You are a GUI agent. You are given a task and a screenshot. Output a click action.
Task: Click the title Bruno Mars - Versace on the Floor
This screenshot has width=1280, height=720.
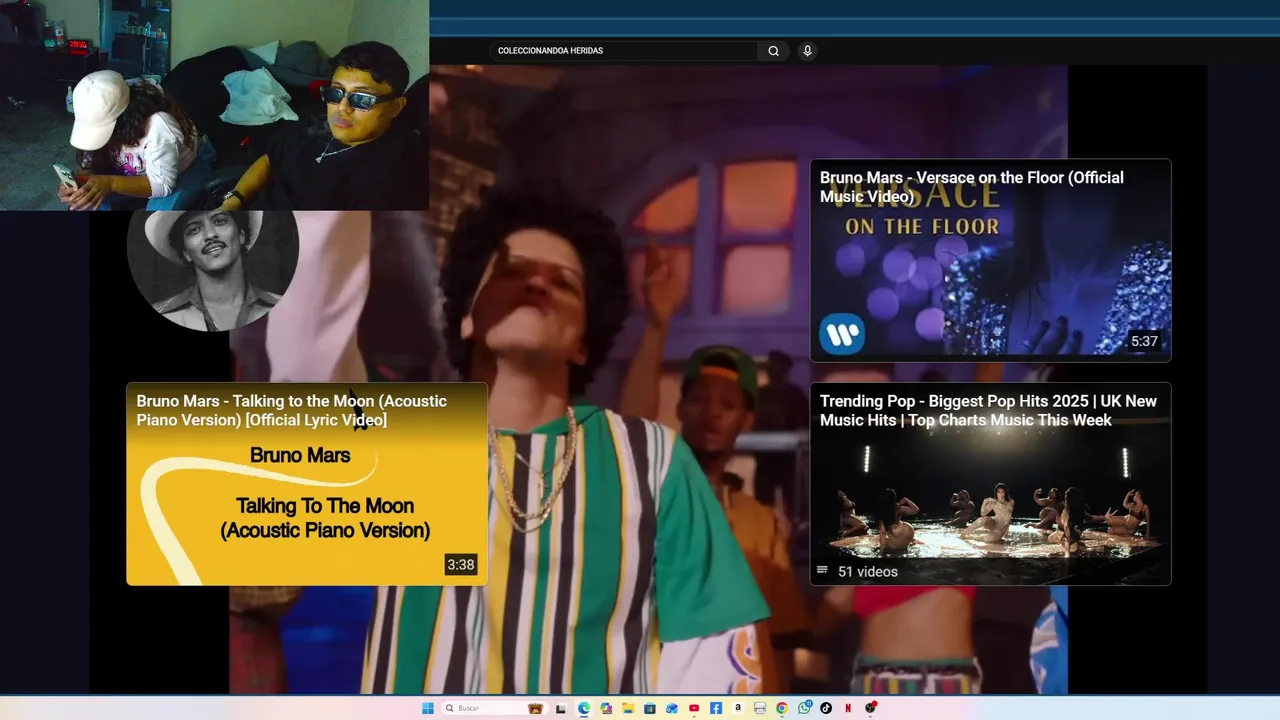972,187
